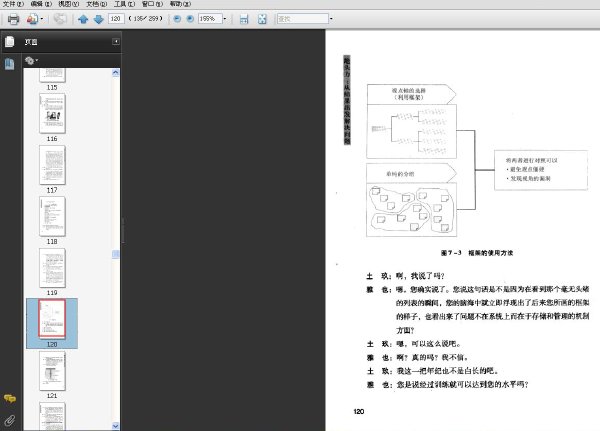Select page 117 thumbnail
Viewport: 600px width, 431px height.
click(x=52, y=165)
